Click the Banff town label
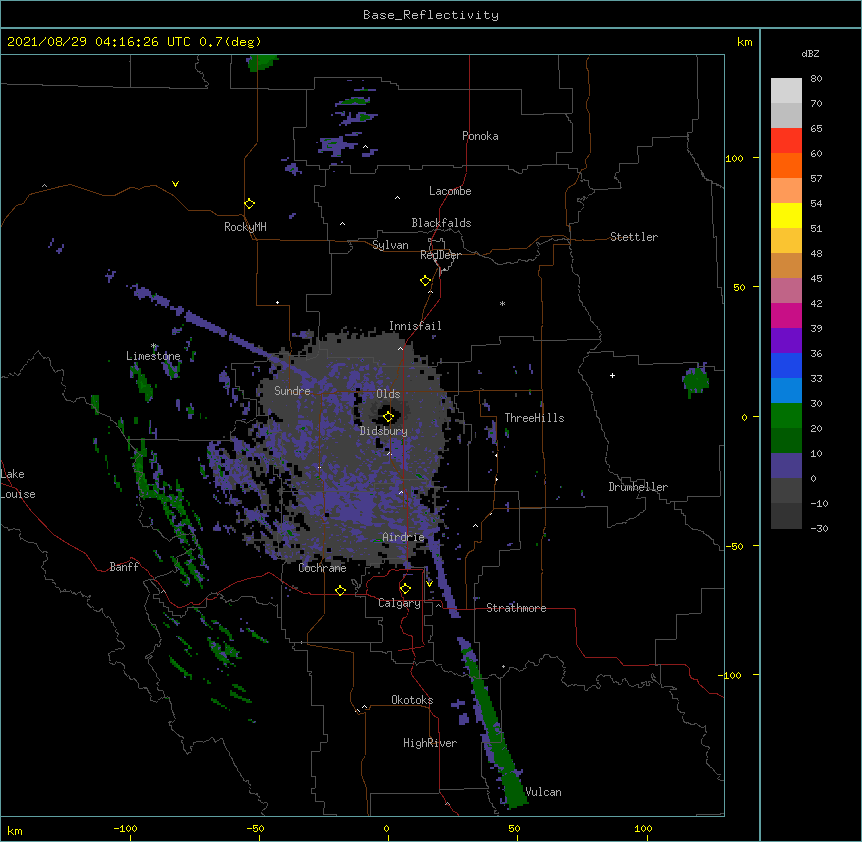862x842 pixels. (x=124, y=567)
